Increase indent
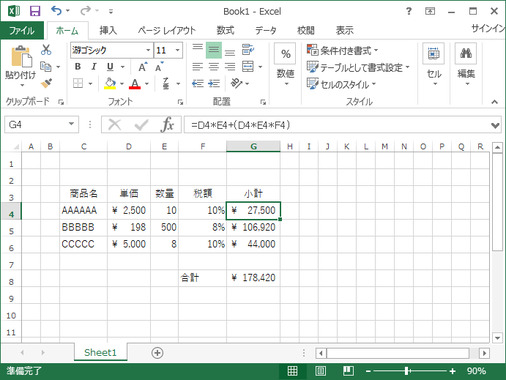Screen dimensions: 506x380 (214, 83)
